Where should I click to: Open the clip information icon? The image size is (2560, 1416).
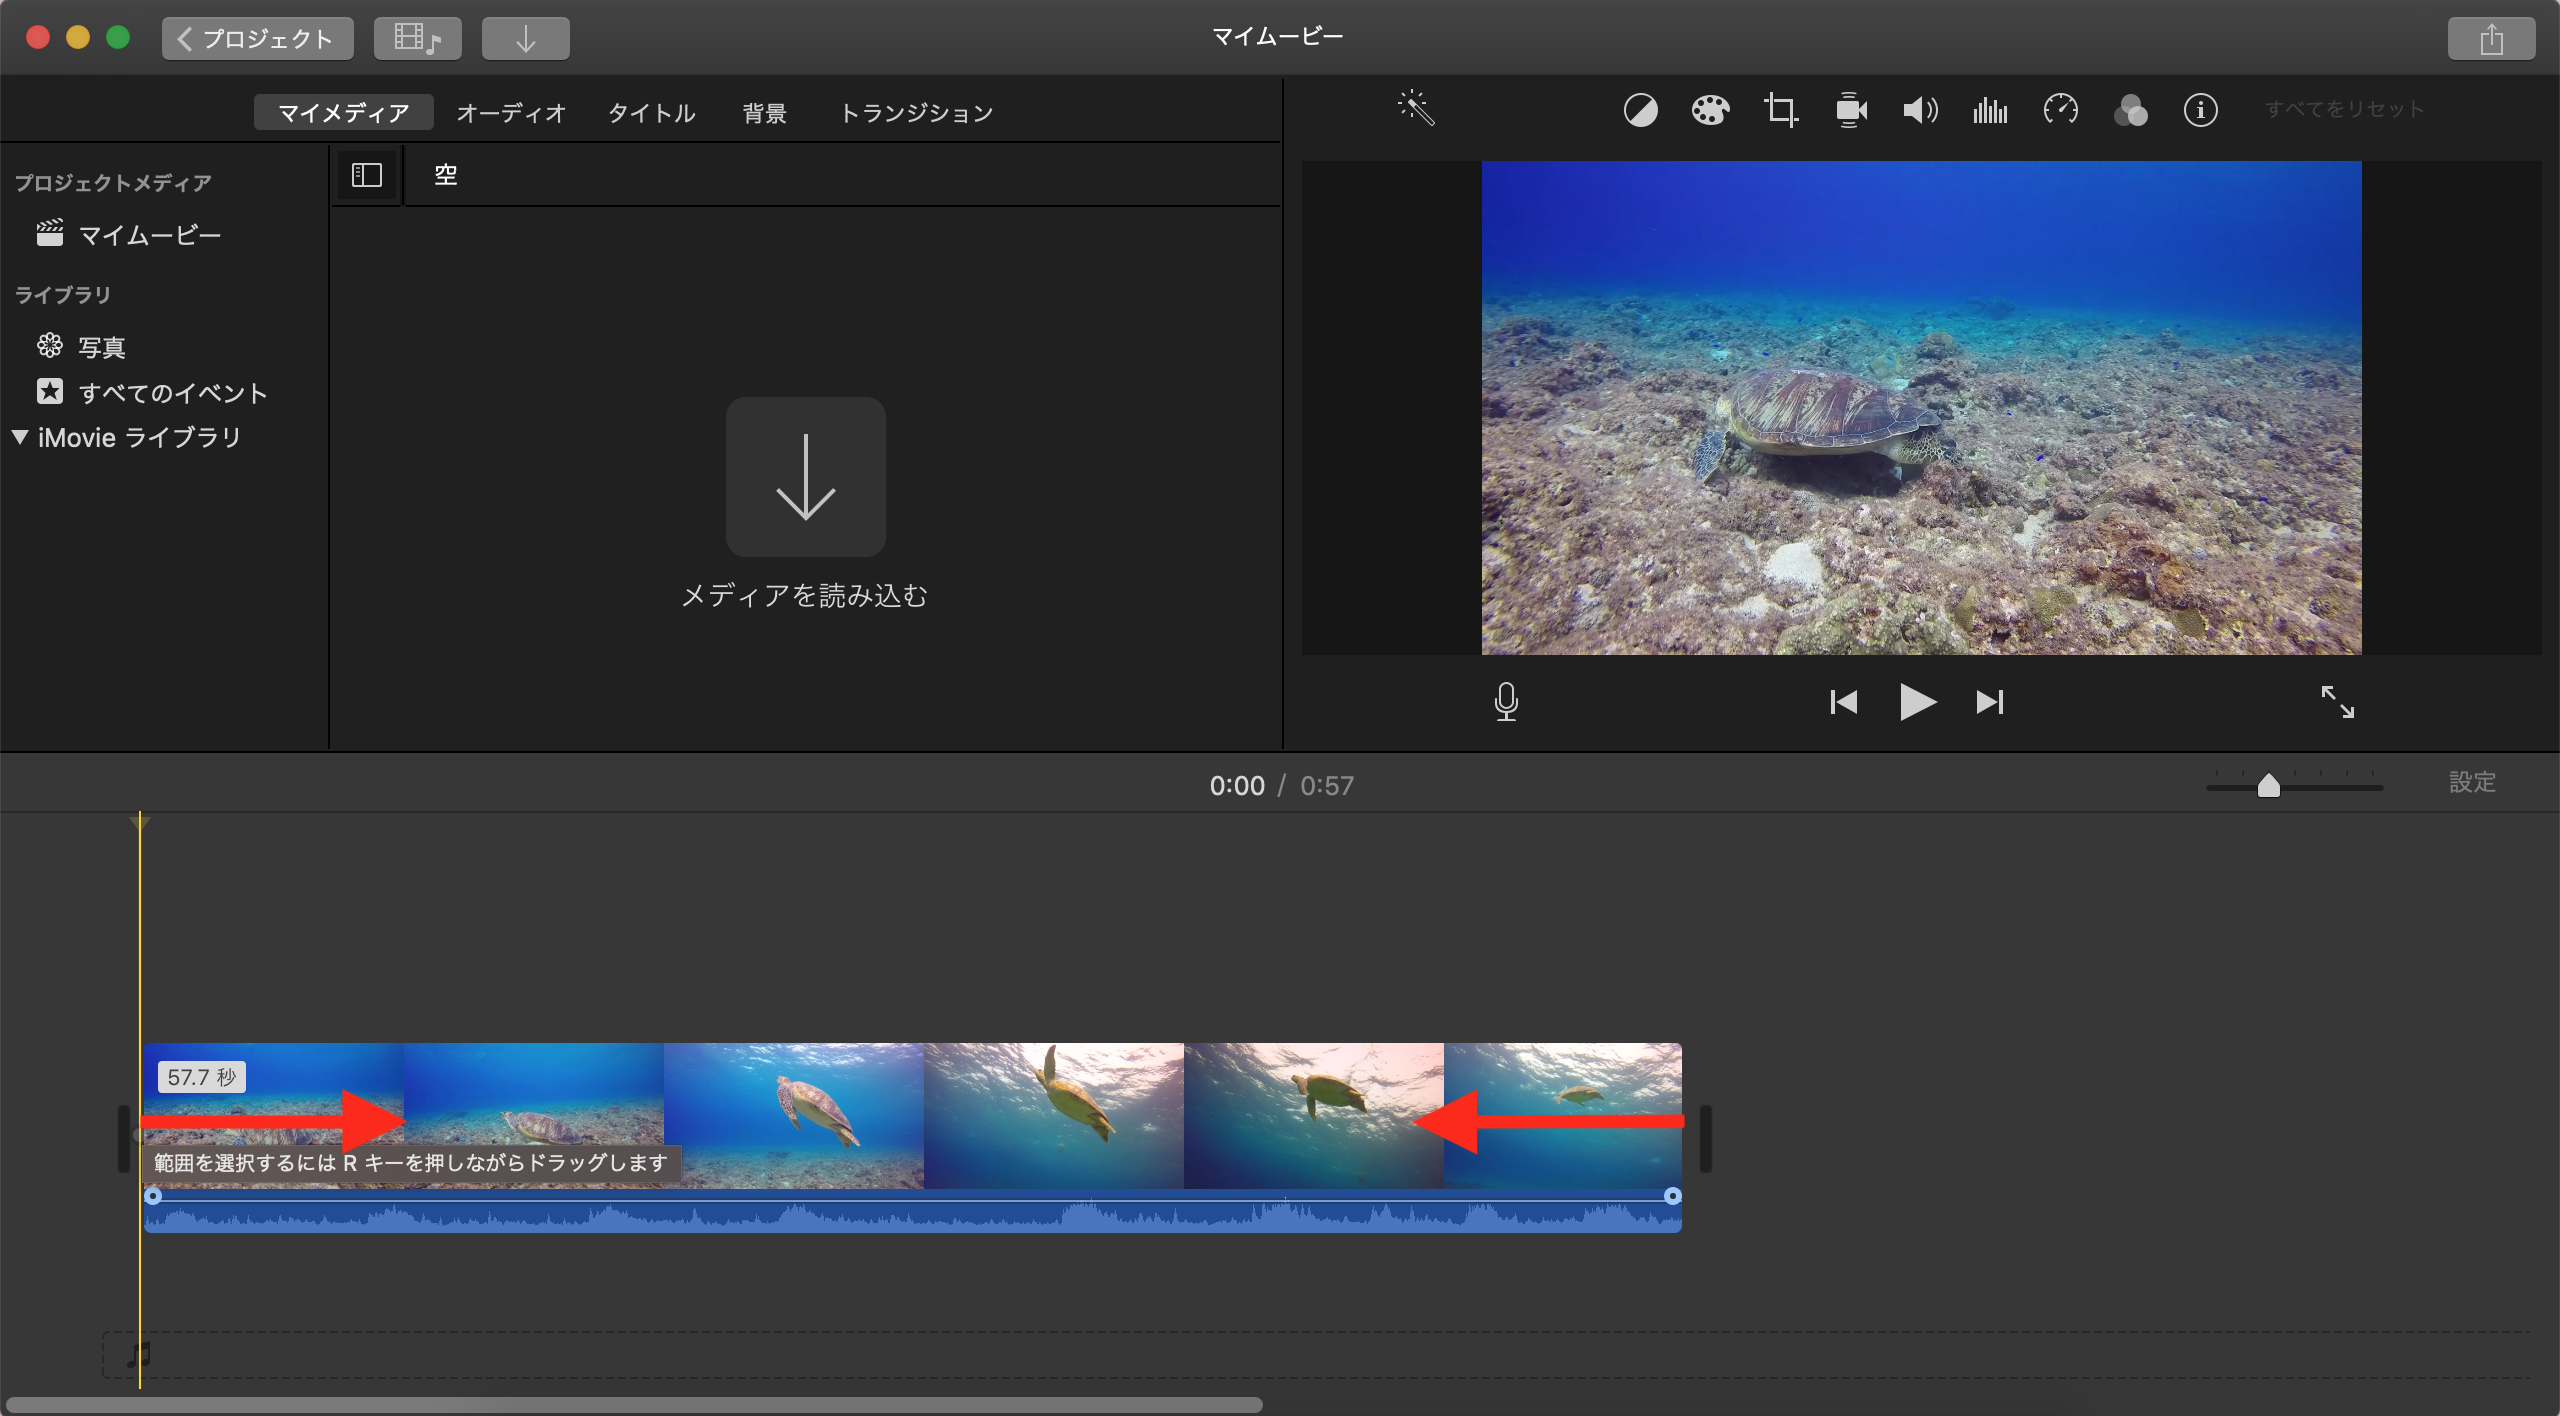pos(2200,110)
